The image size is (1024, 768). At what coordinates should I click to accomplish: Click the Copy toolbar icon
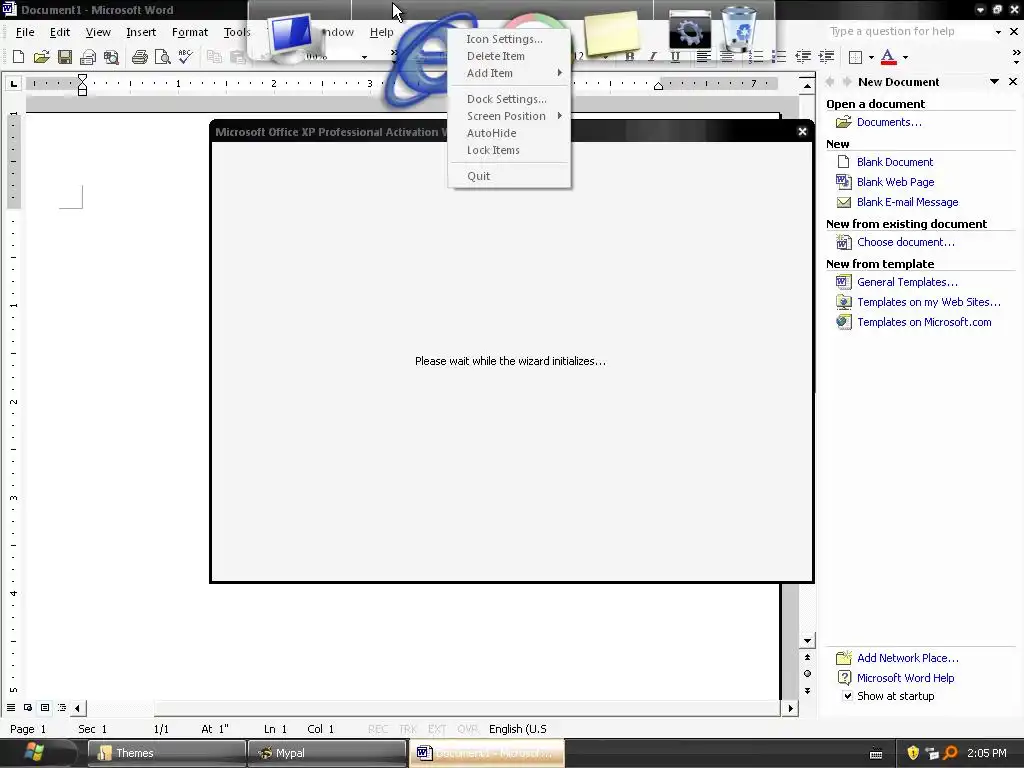pyautogui.click(x=214, y=57)
